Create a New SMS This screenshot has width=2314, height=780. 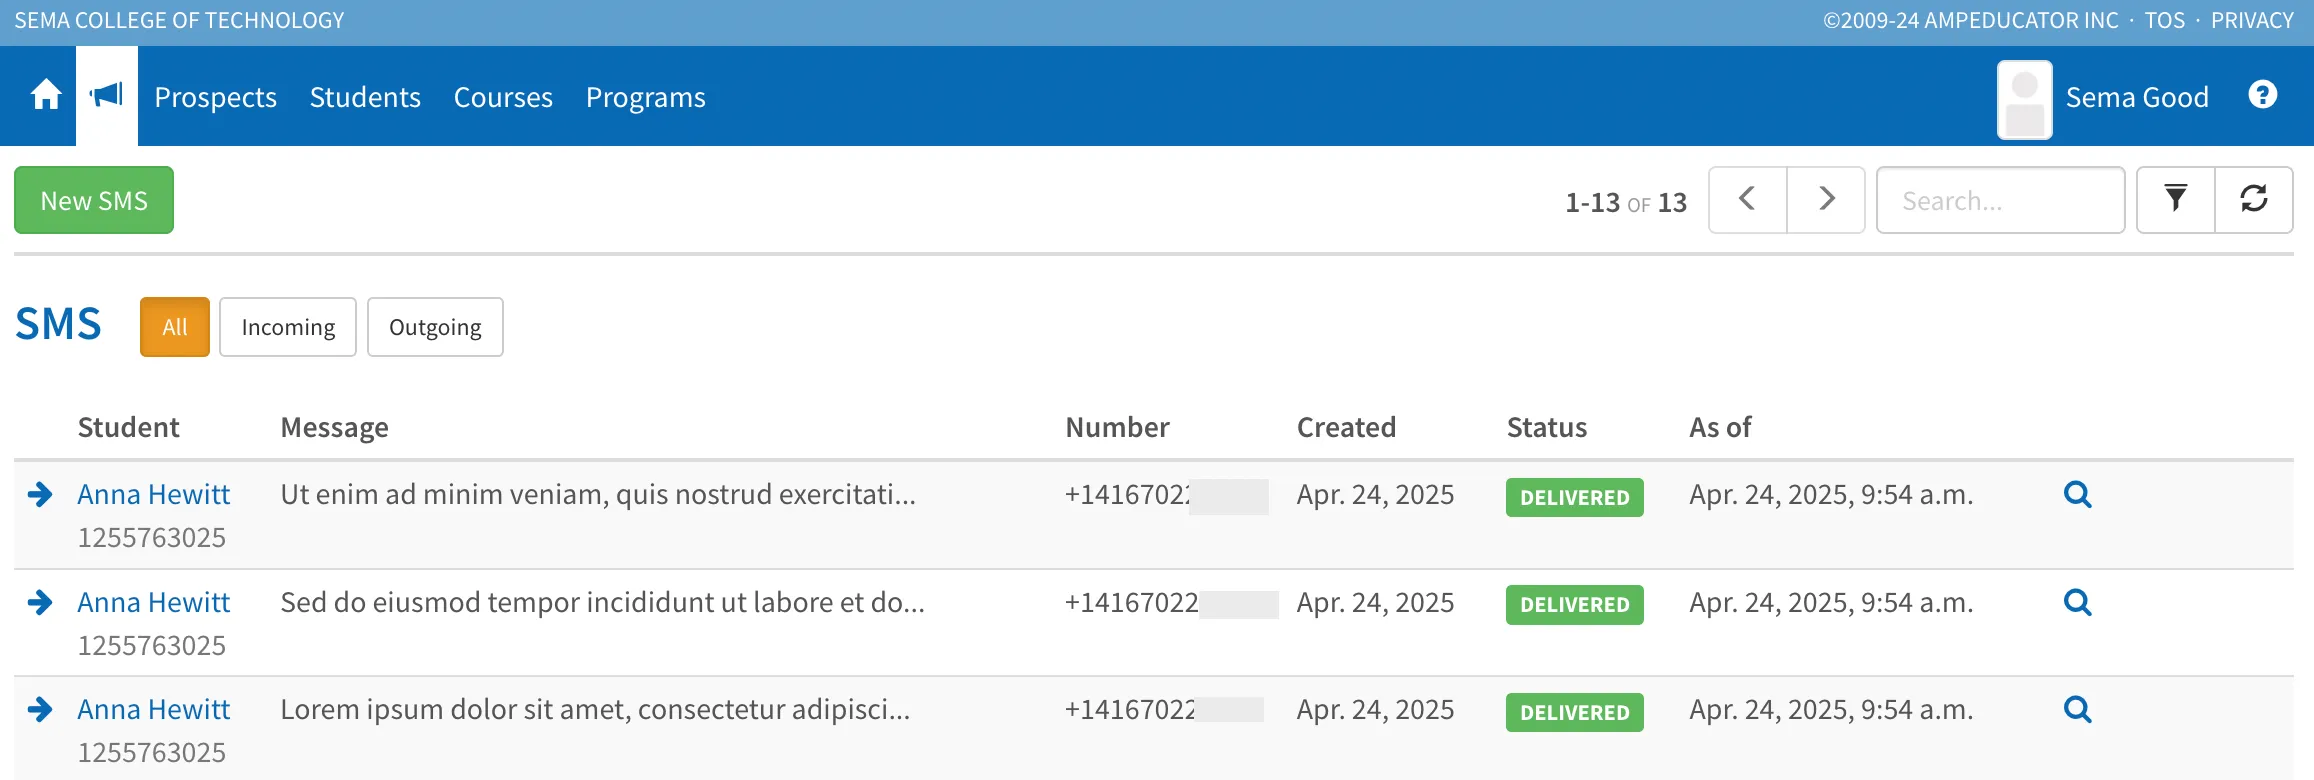[x=94, y=200]
